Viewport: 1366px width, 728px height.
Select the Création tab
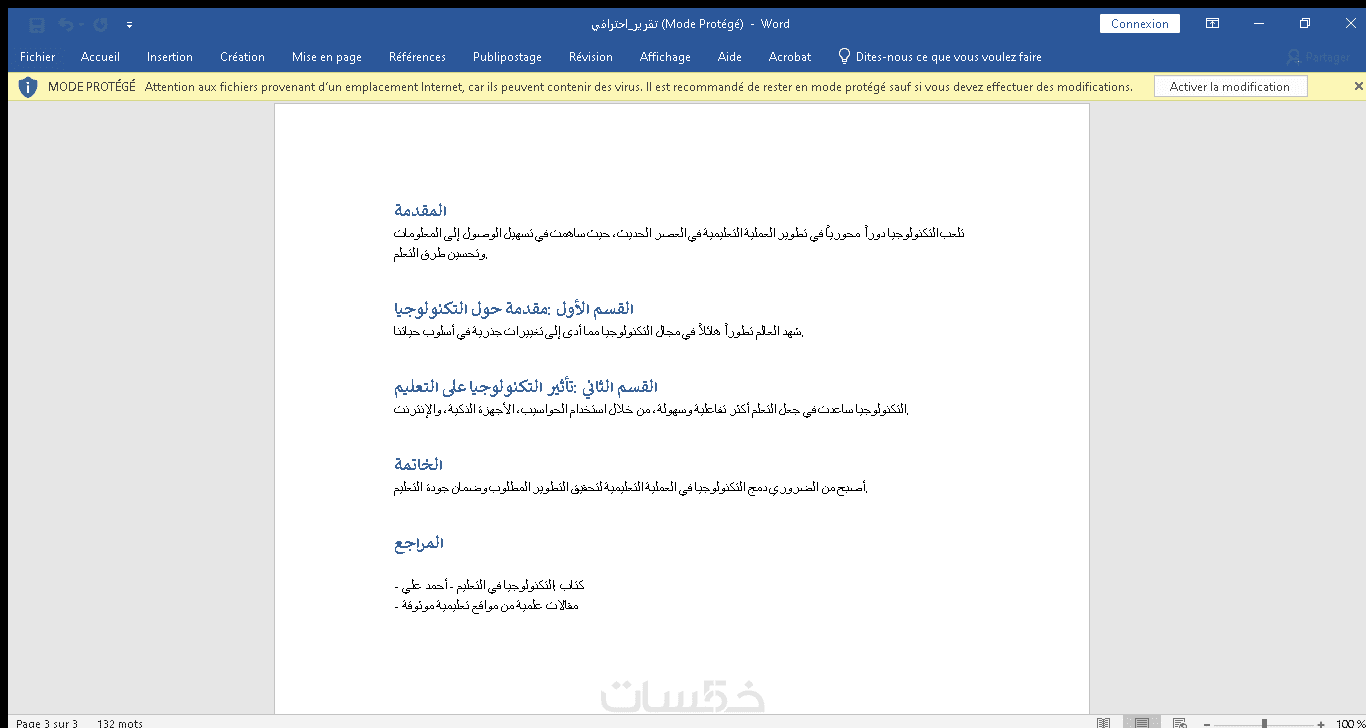pos(243,57)
